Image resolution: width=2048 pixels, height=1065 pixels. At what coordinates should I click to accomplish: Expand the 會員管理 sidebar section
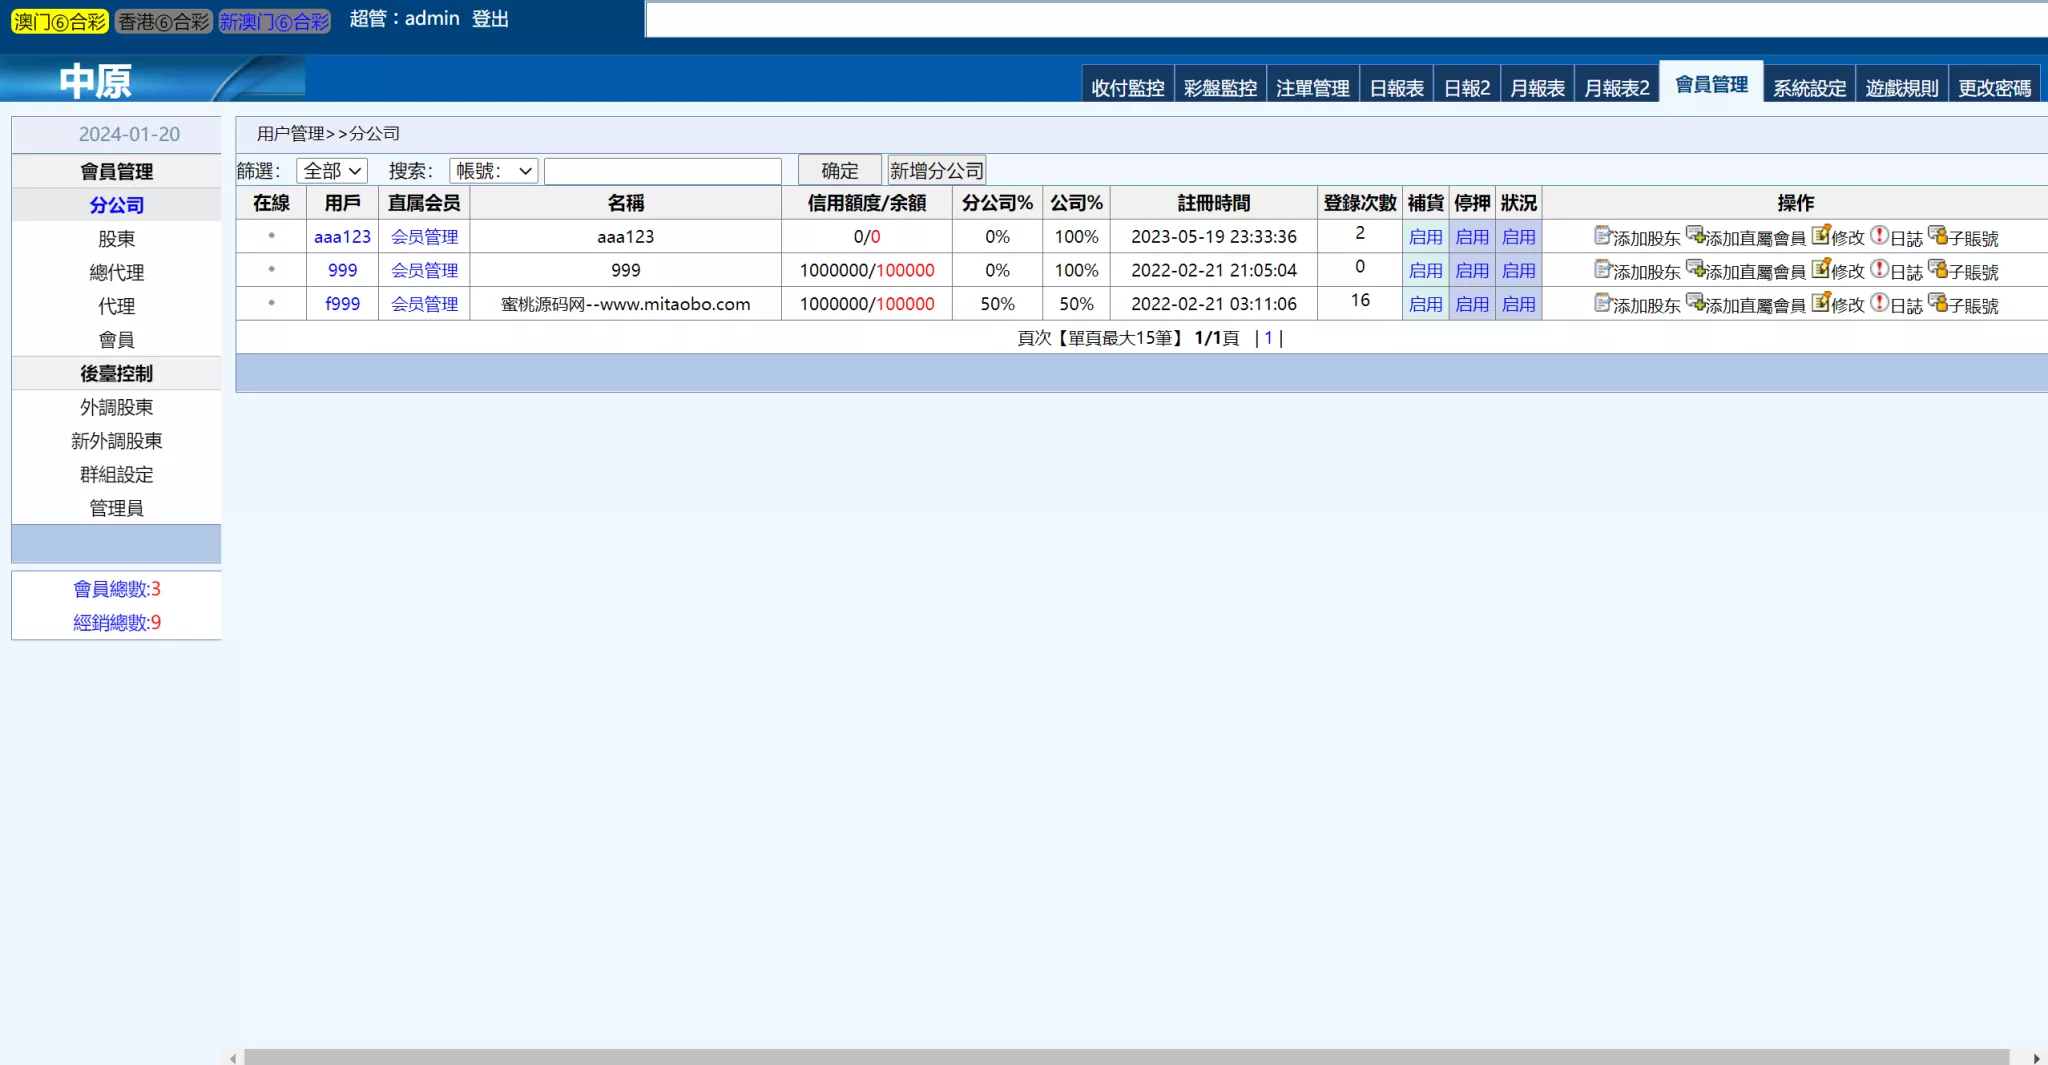click(x=116, y=170)
